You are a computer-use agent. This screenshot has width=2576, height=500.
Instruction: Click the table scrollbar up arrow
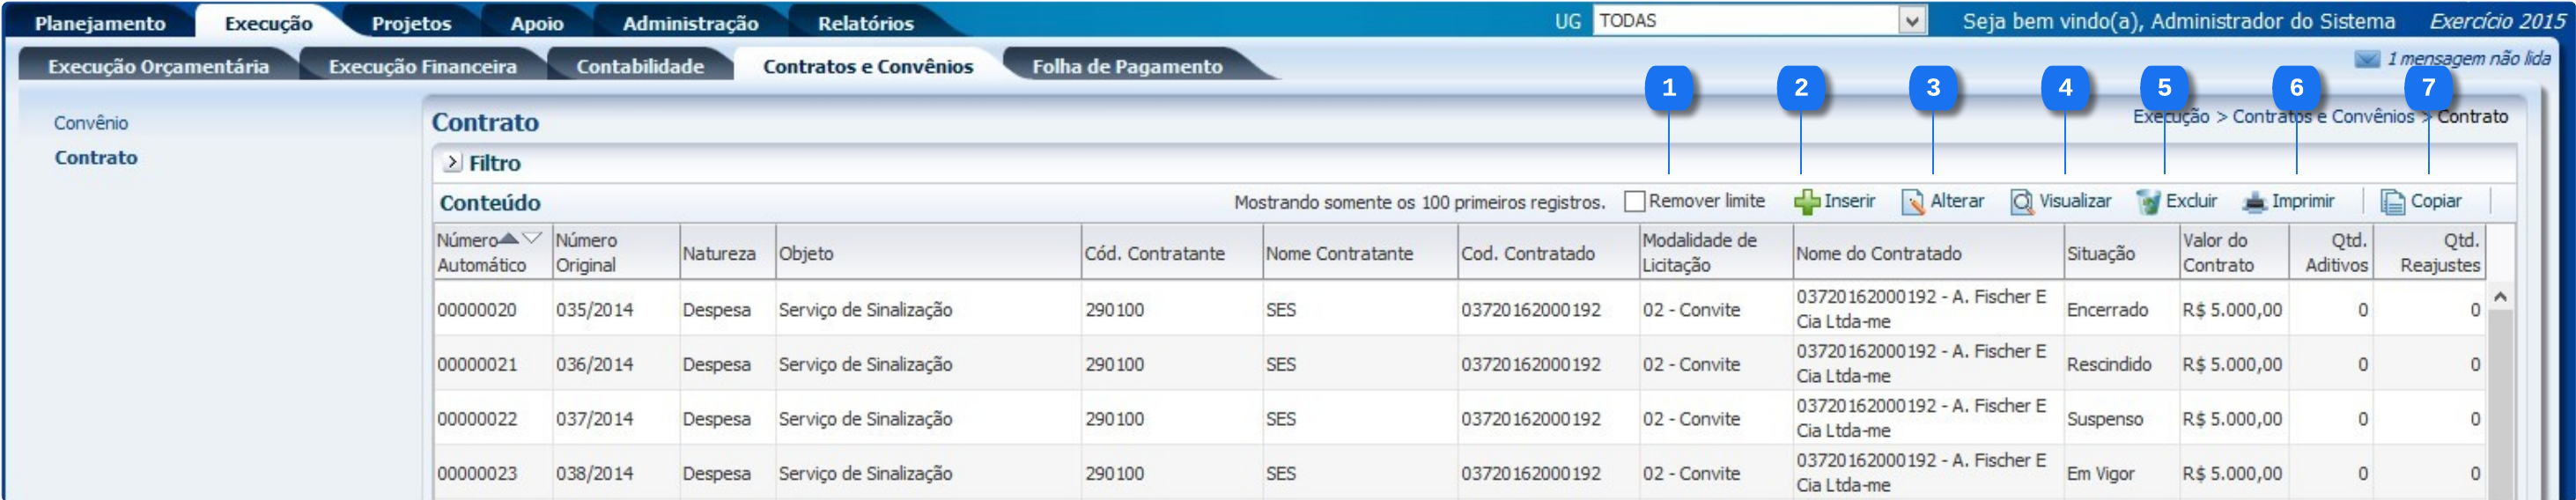(2499, 297)
